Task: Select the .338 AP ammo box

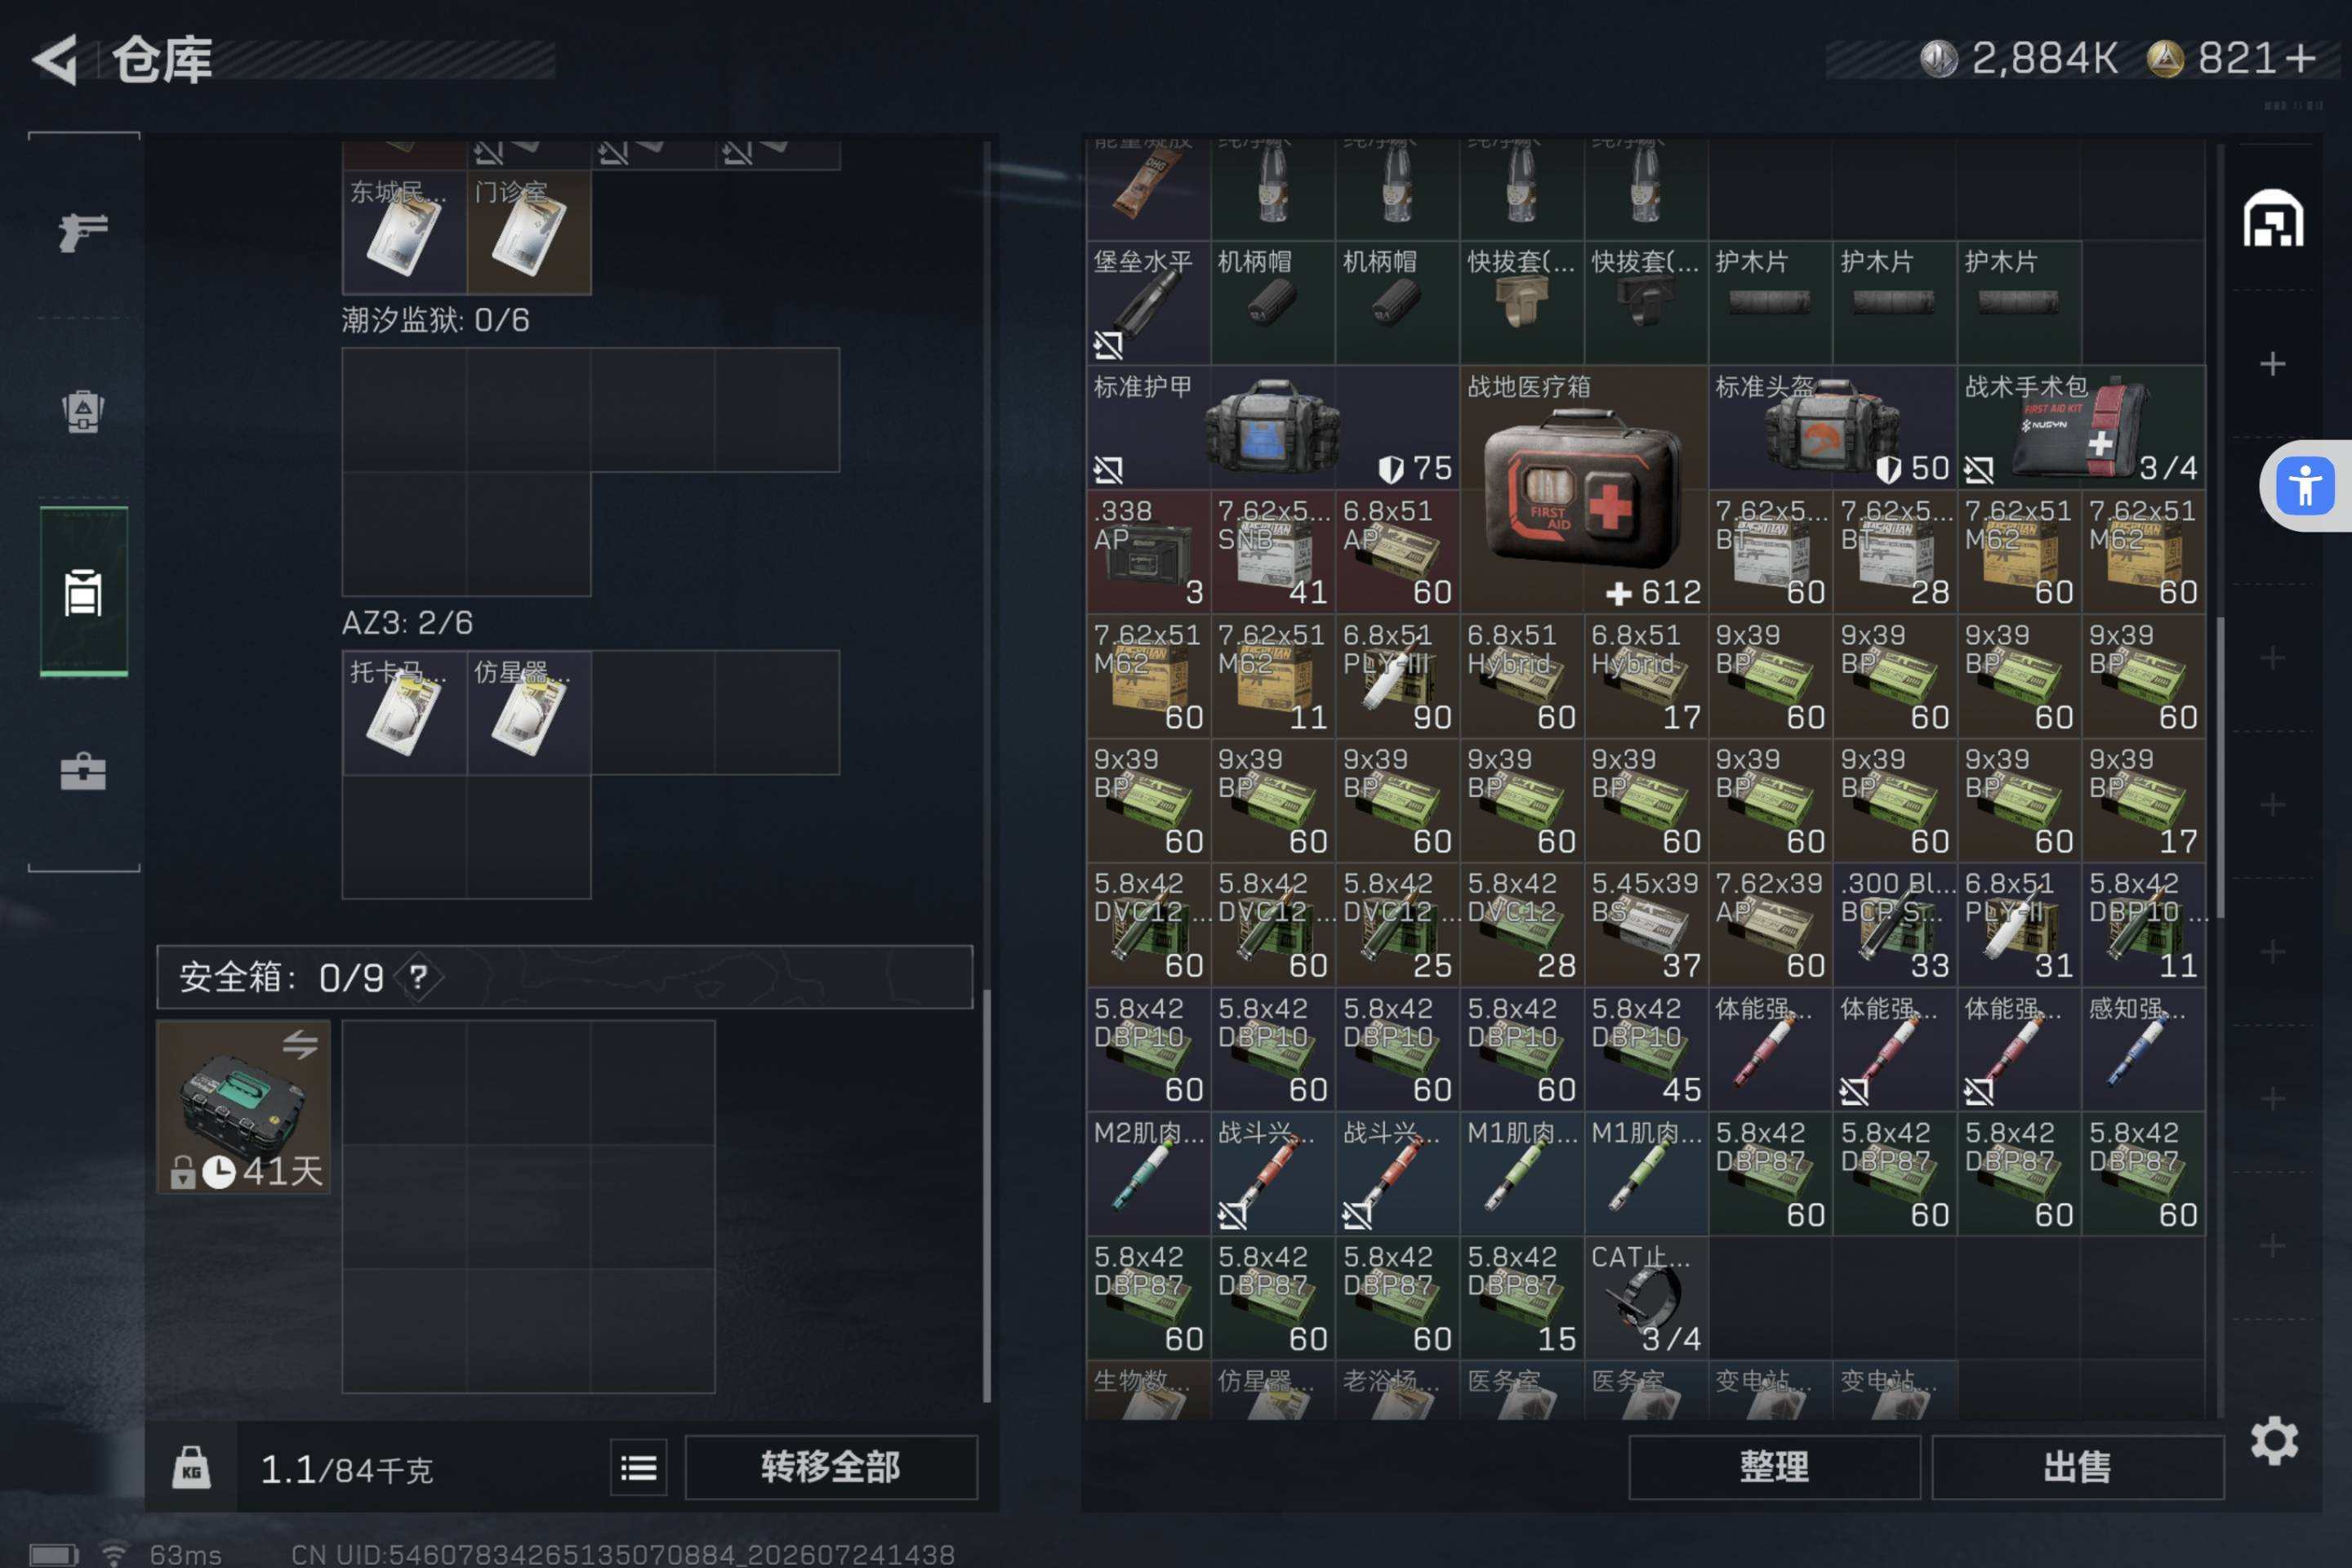Action: (x=1148, y=551)
